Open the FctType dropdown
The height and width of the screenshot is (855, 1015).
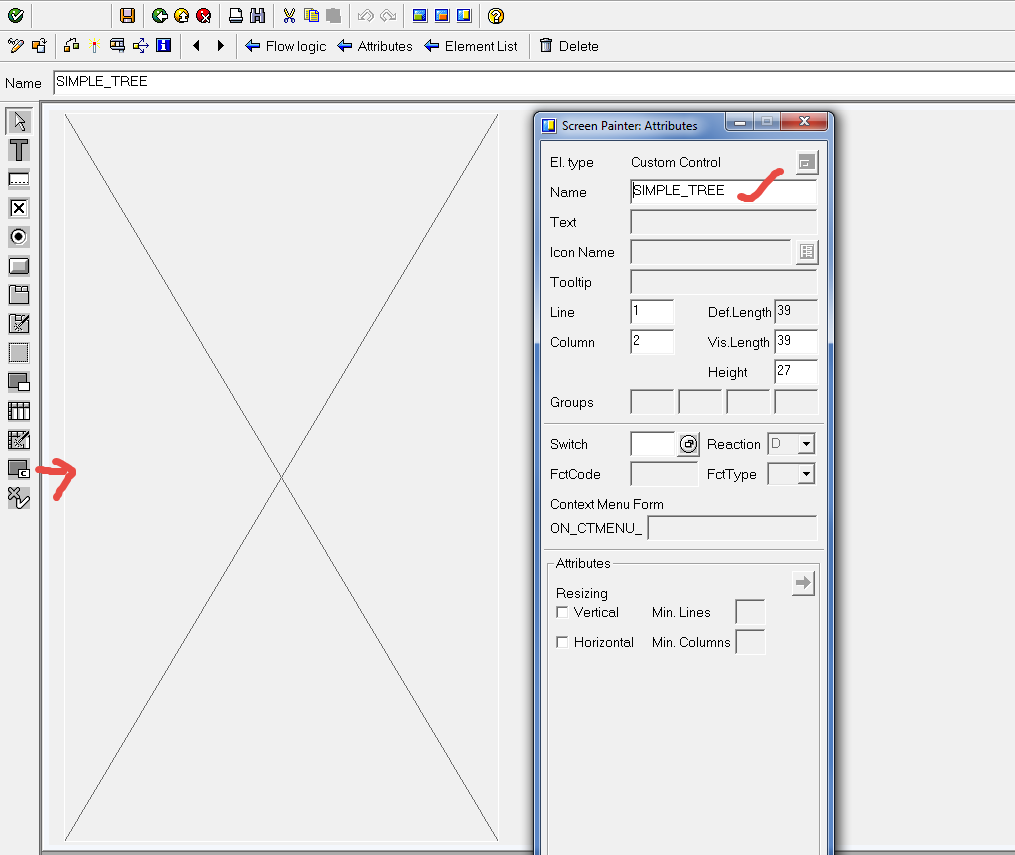[x=806, y=473]
